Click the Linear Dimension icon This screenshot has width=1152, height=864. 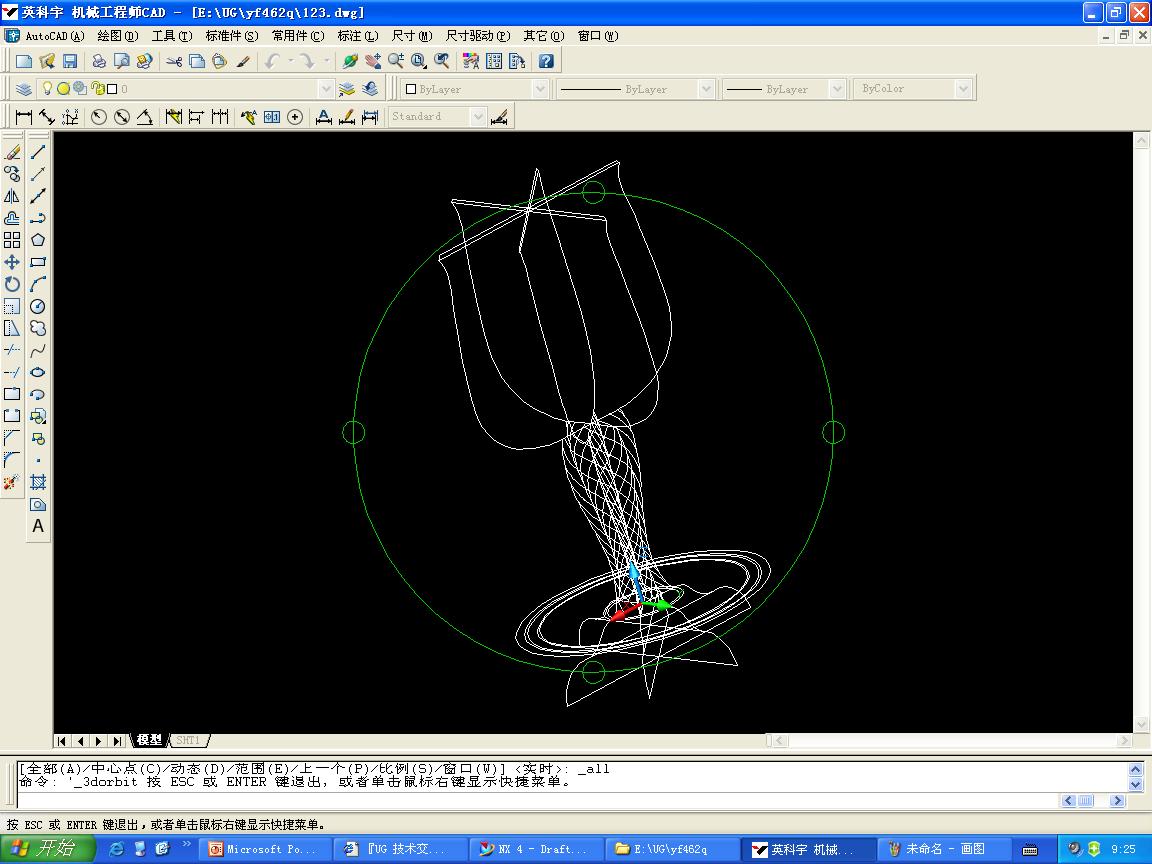click(x=24, y=117)
